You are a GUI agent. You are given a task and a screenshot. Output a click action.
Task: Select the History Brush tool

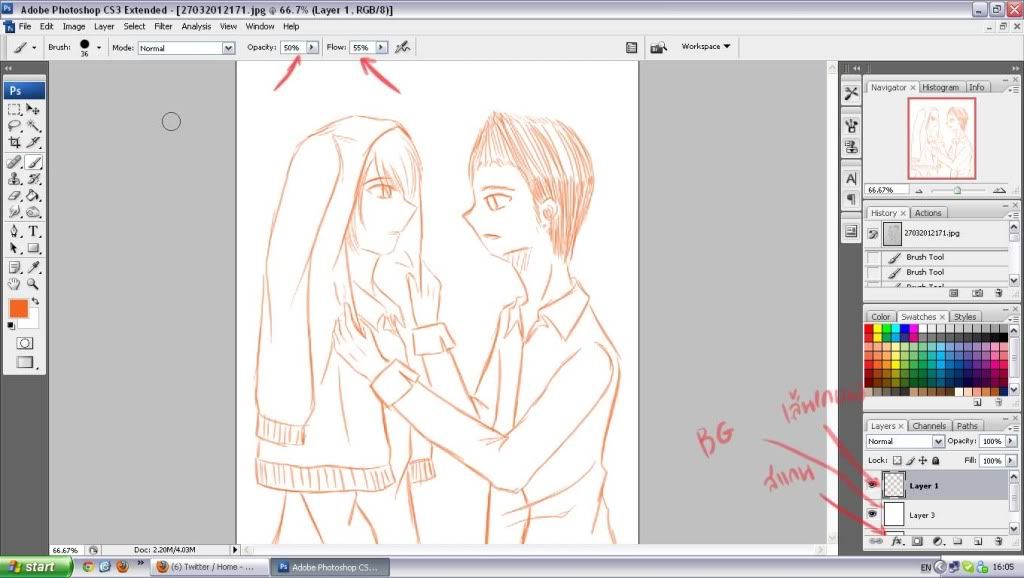coord(33,178)
